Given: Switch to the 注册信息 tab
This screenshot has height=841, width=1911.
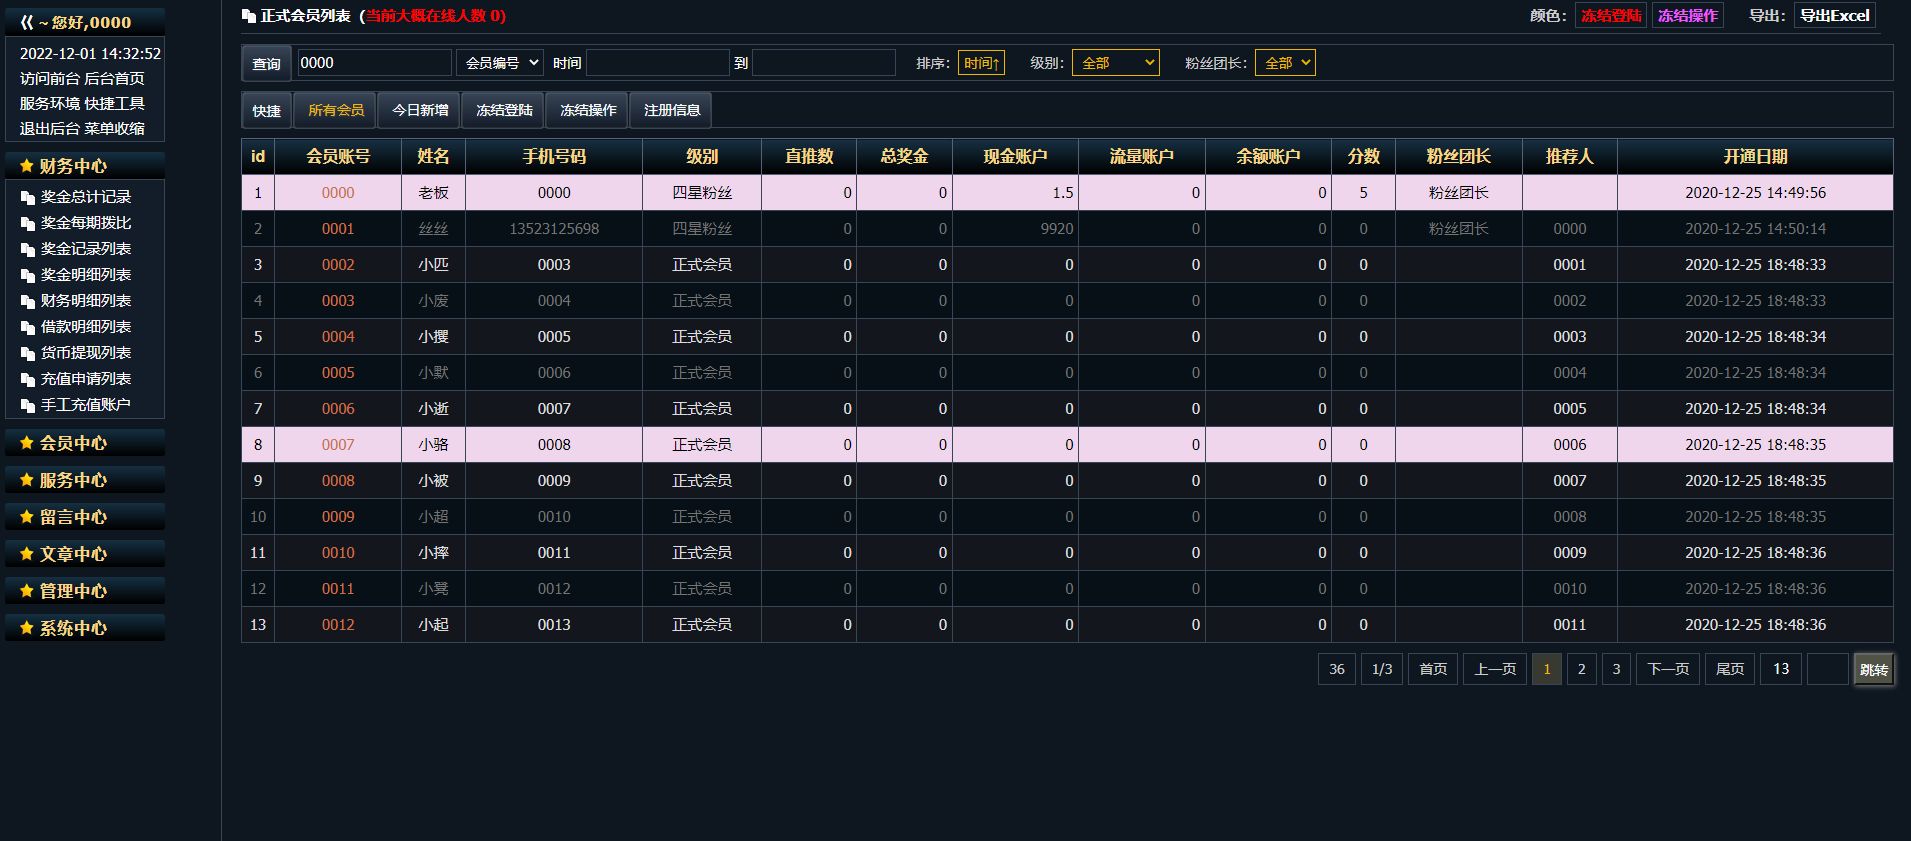Looking at the screenshot, I should coord(671,110).
